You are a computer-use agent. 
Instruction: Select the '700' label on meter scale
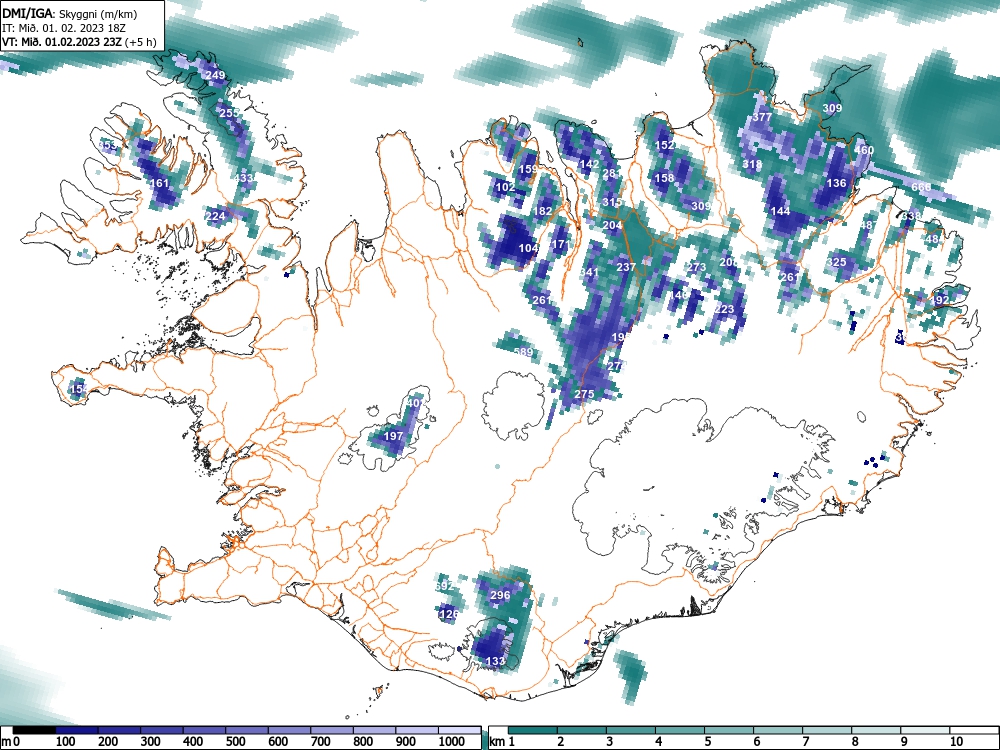click(320, 741)
